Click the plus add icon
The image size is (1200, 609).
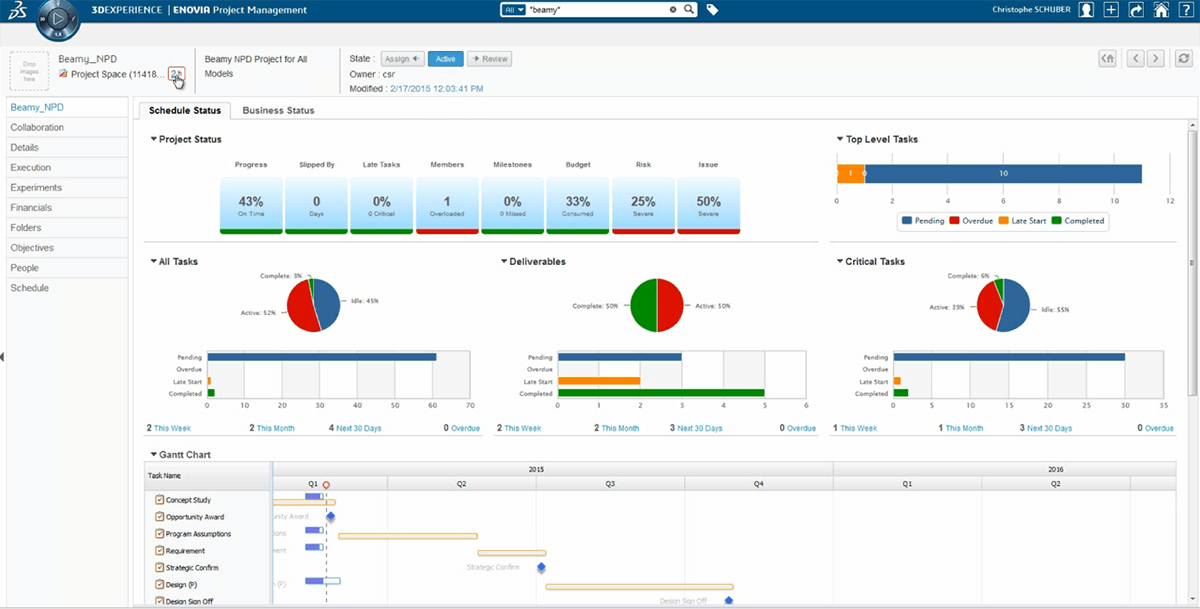pos(1111,10)
